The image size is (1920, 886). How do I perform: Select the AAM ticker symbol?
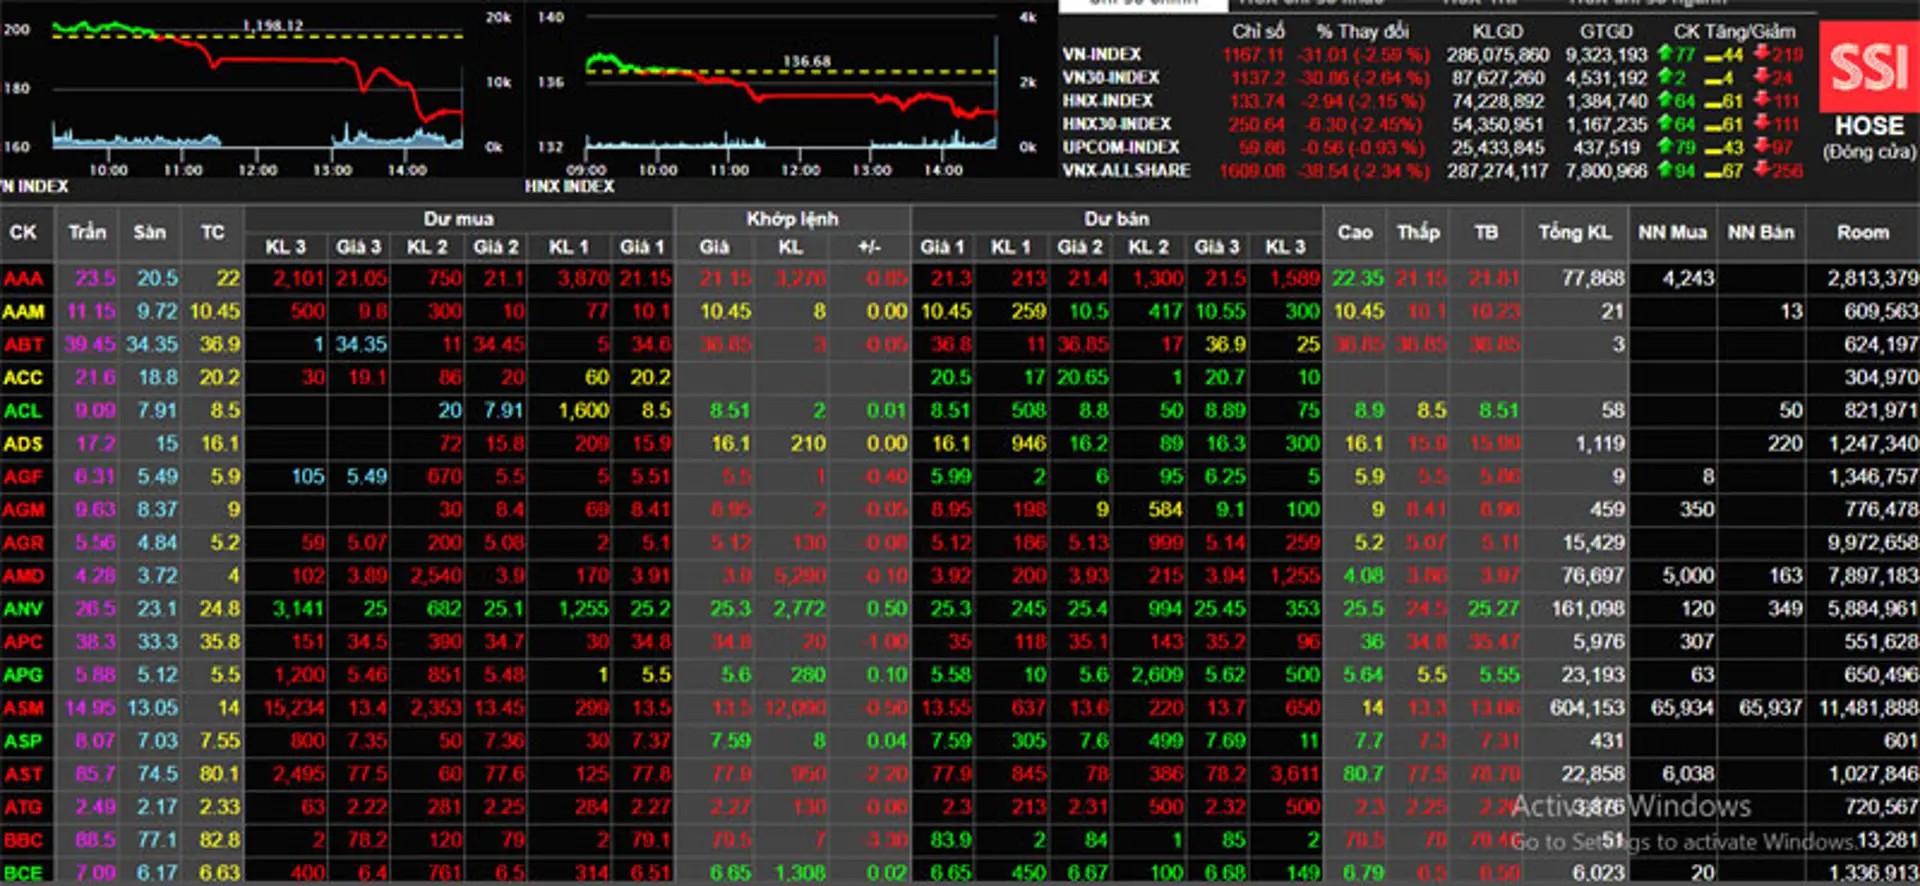(x=24, y=311)
